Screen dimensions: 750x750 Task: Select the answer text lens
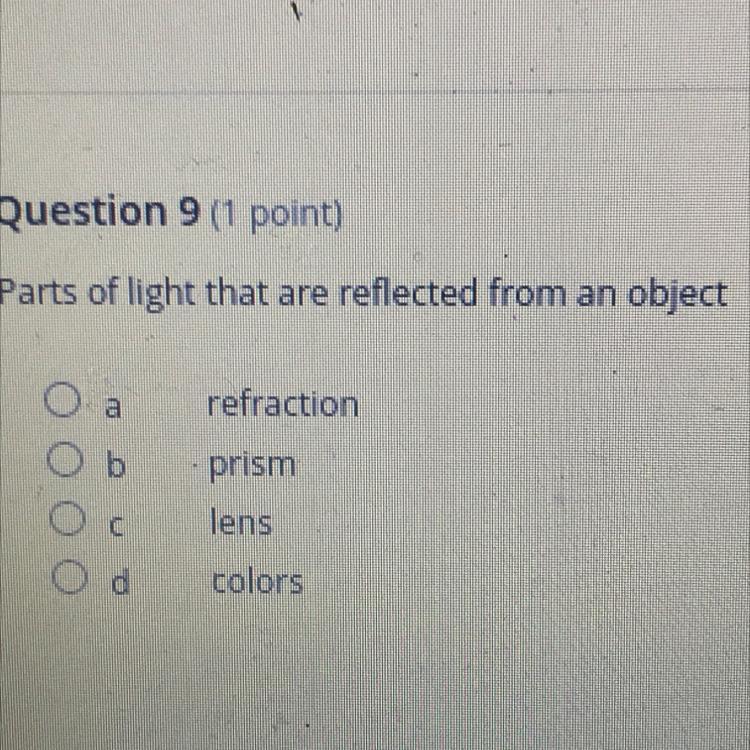click(241, 522)
